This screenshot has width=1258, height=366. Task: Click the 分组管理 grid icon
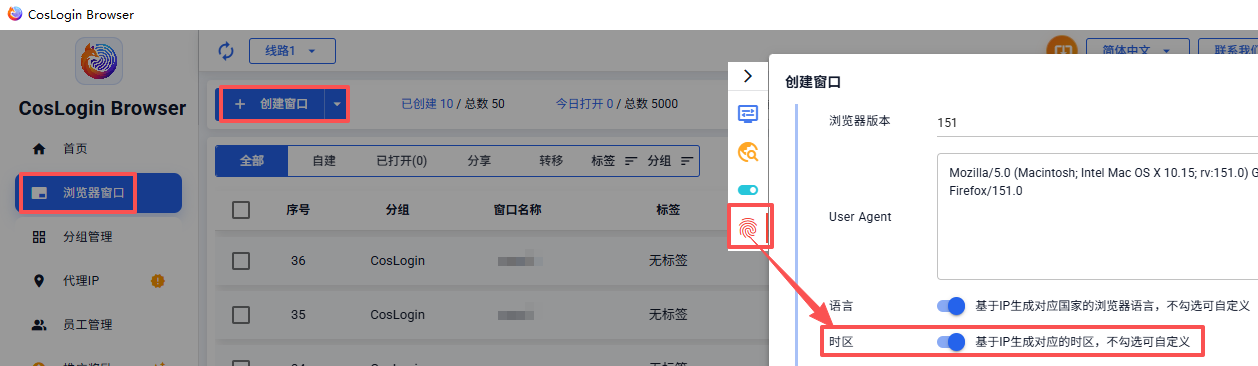(40, 237)
